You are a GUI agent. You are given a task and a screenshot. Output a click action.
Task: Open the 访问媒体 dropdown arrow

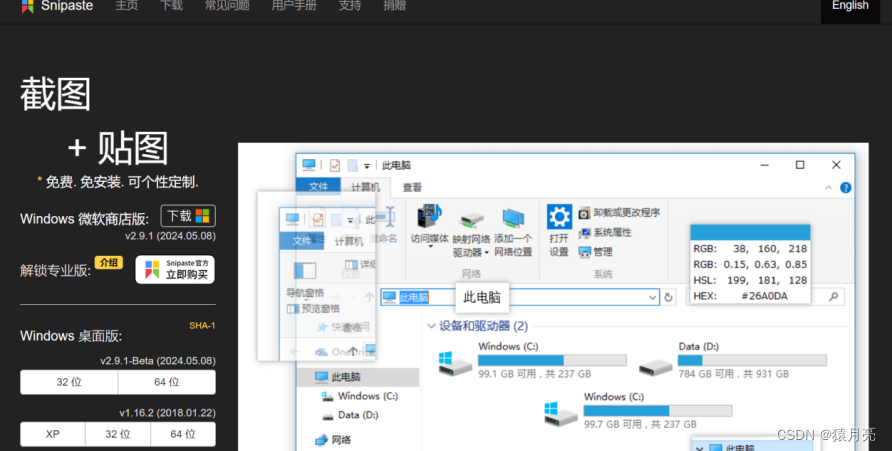coord(430,246)
